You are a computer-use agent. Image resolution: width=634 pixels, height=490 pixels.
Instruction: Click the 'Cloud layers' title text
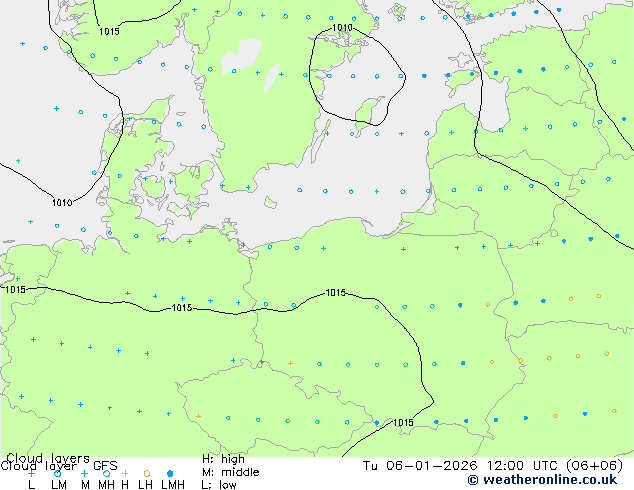point(48,458)
